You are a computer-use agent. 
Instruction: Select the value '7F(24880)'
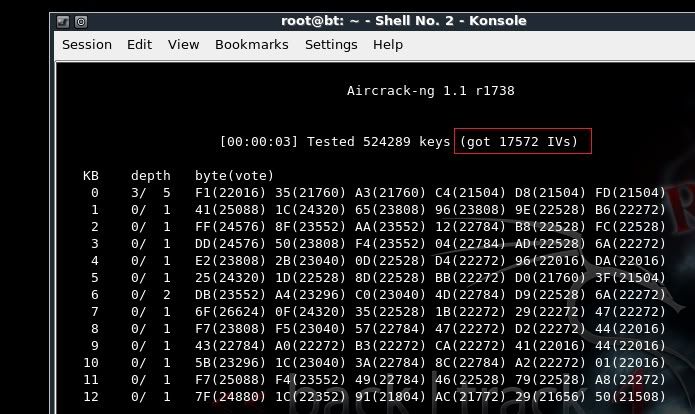(x=230, y=397)
